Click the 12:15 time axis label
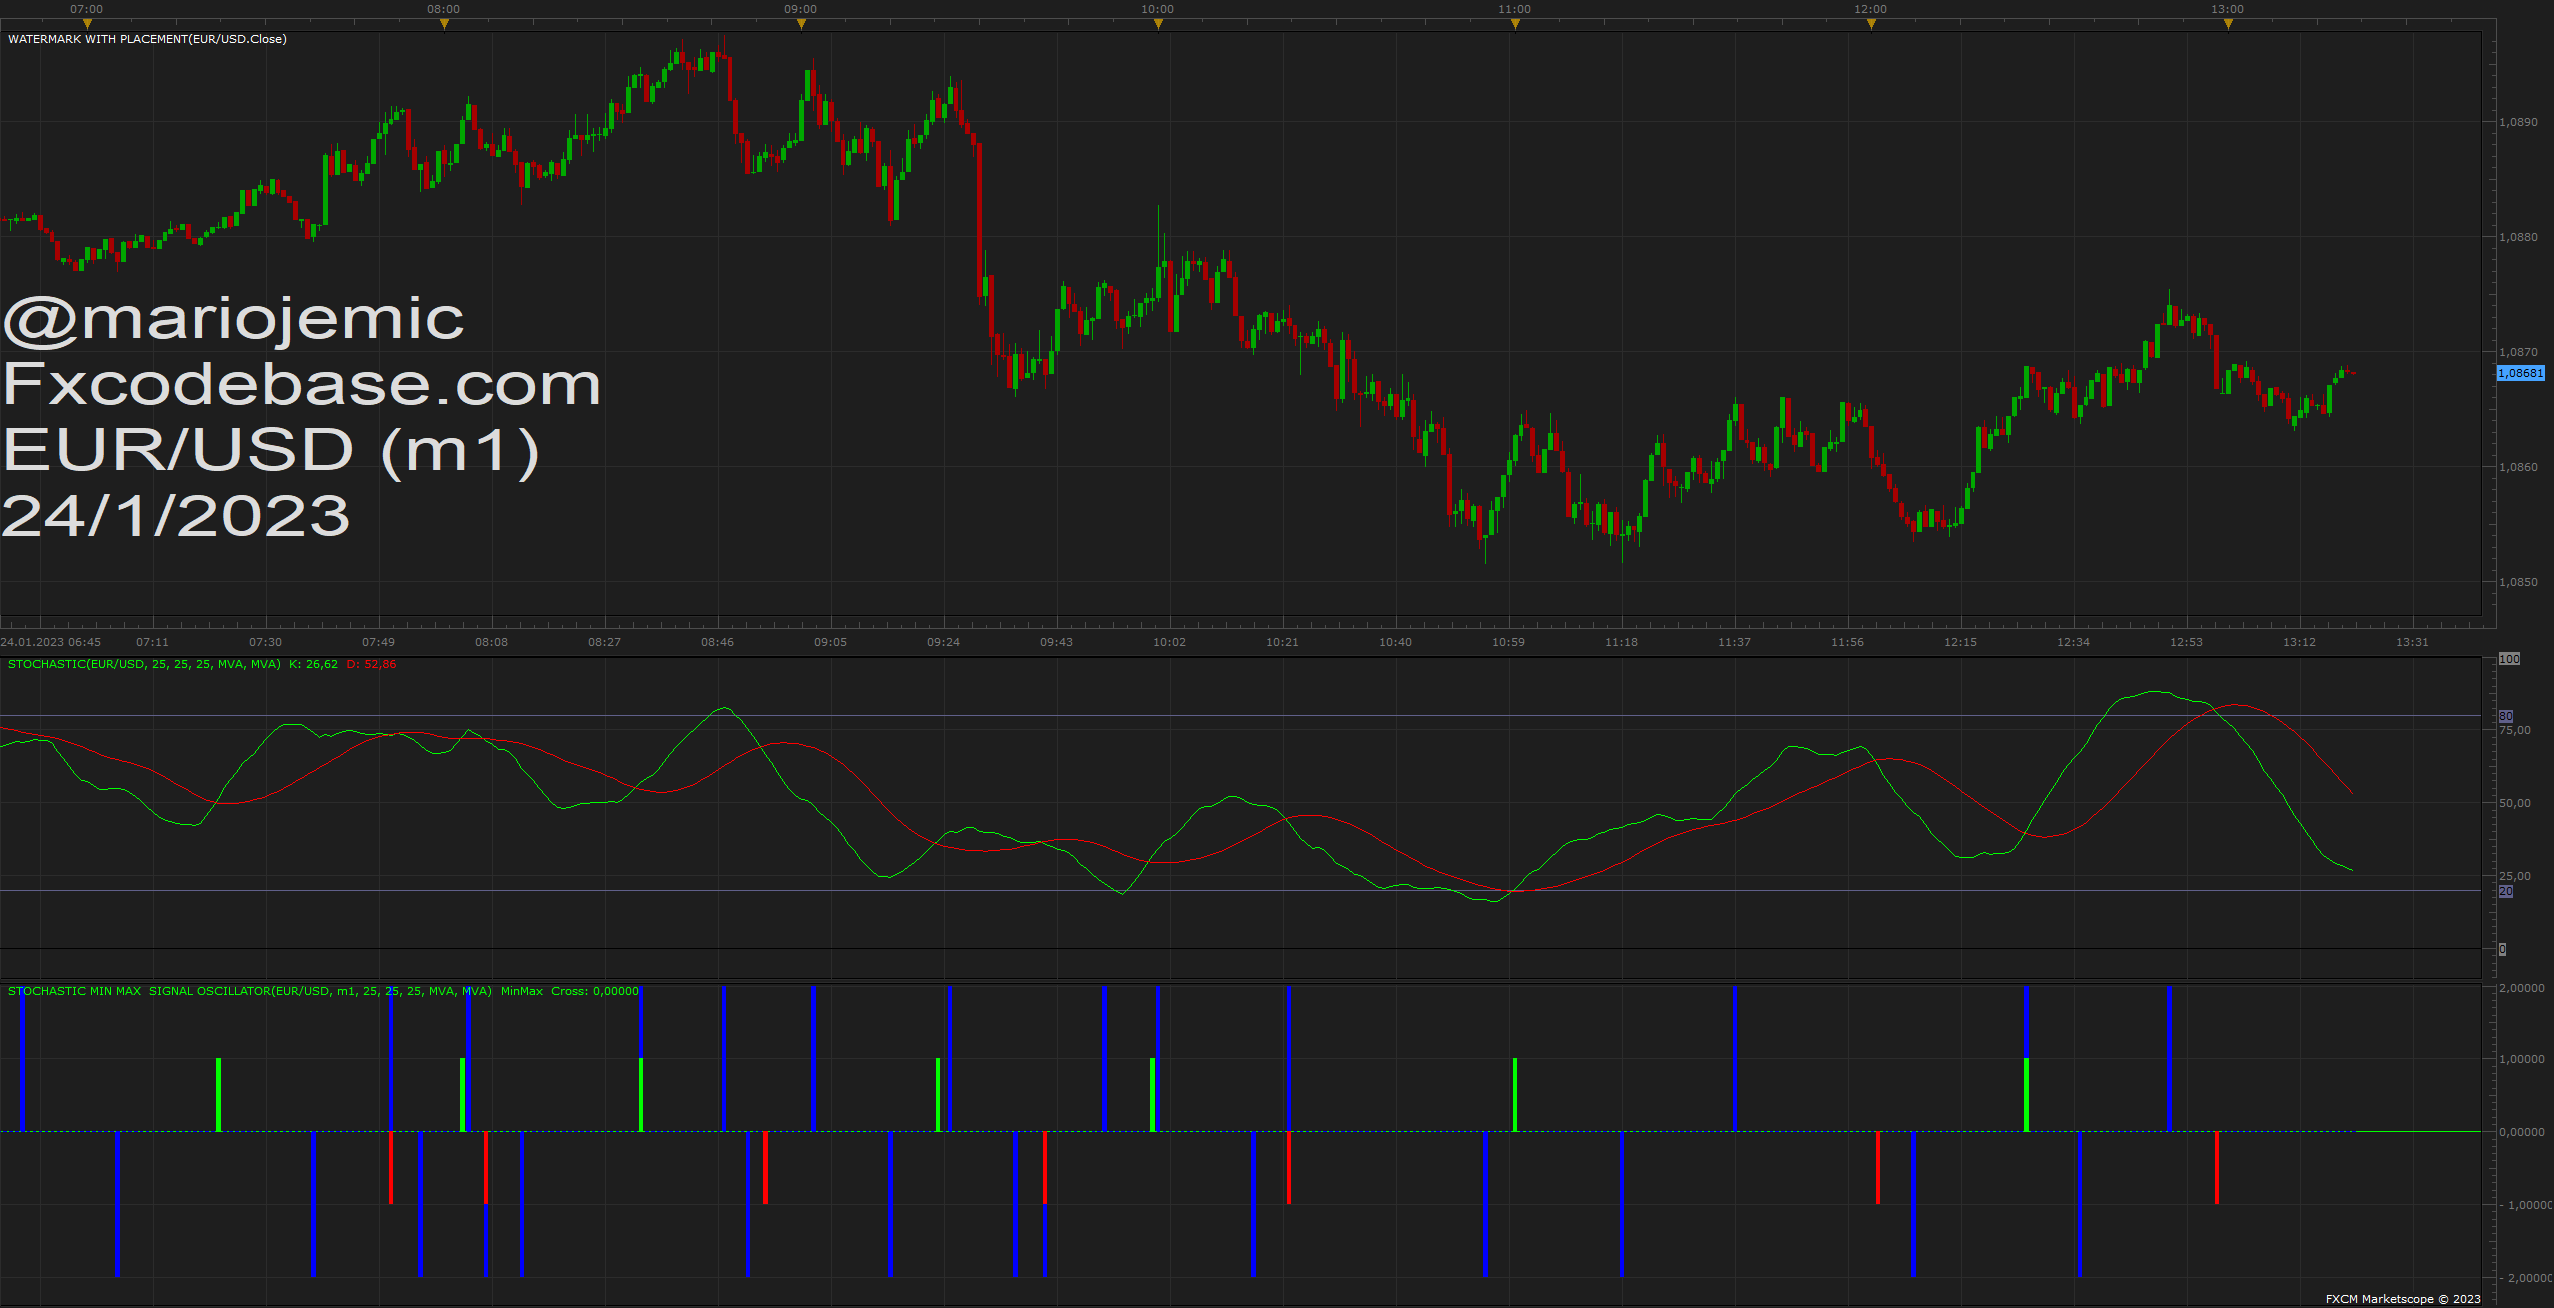 [x=1960, y=642]
